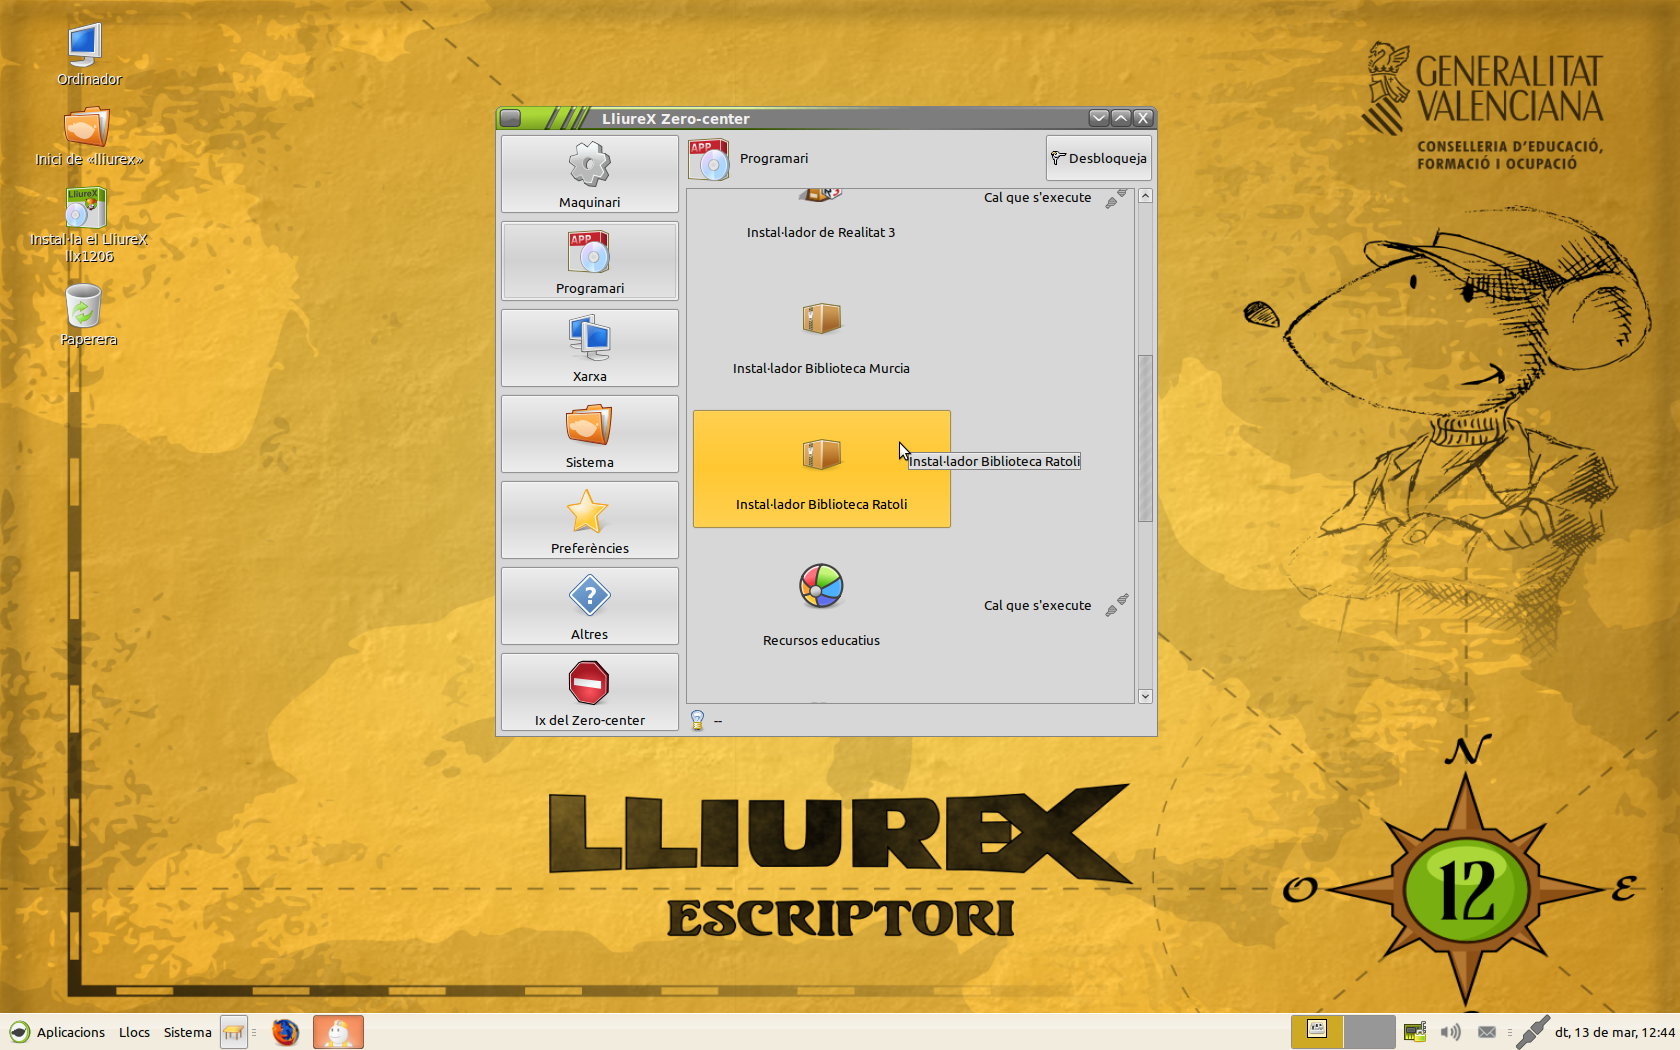Click status plug icon beside Recursos educatius

(1116, 605)
